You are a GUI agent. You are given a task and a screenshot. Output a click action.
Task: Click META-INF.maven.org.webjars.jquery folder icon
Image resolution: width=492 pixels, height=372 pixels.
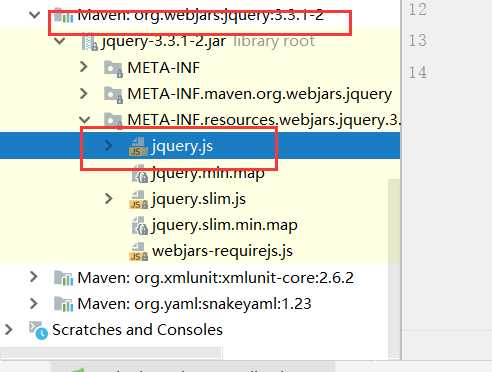113,95
